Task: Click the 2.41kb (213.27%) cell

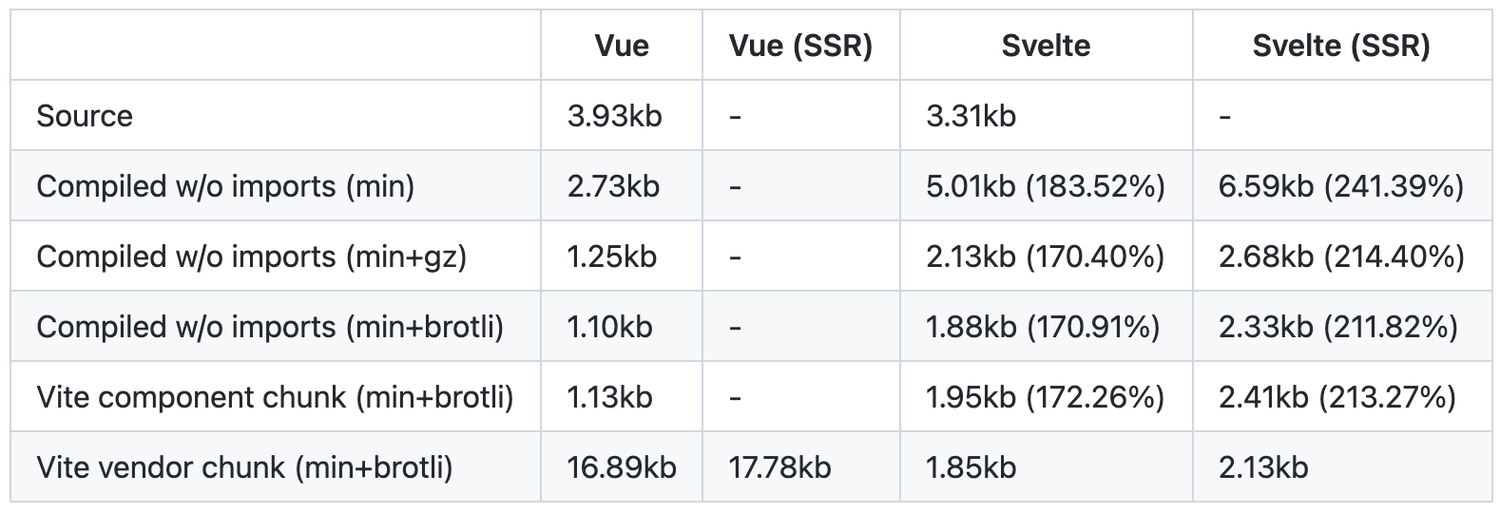Action: click(1337, 397)
